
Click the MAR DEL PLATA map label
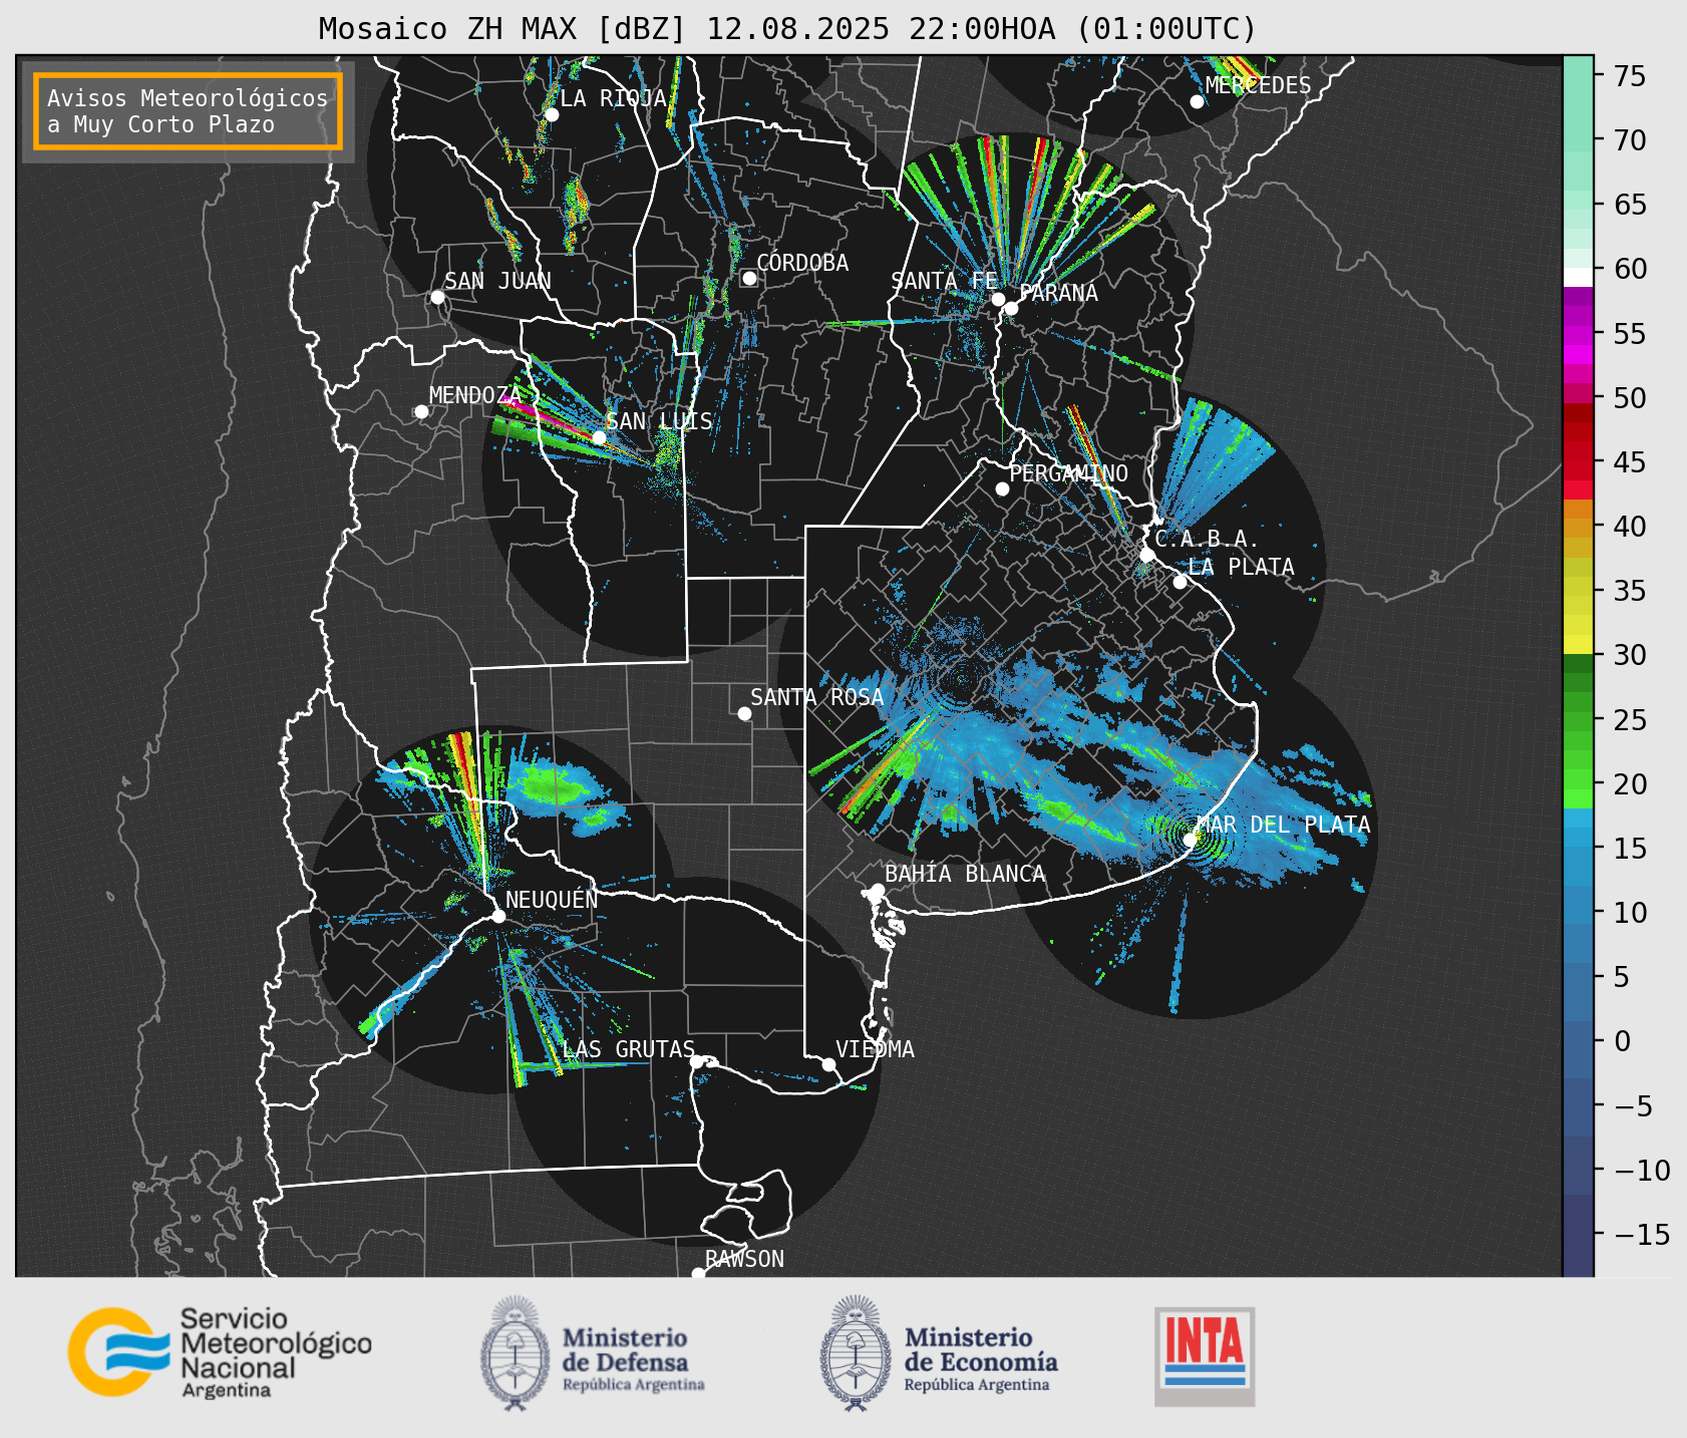[1283, 825]
